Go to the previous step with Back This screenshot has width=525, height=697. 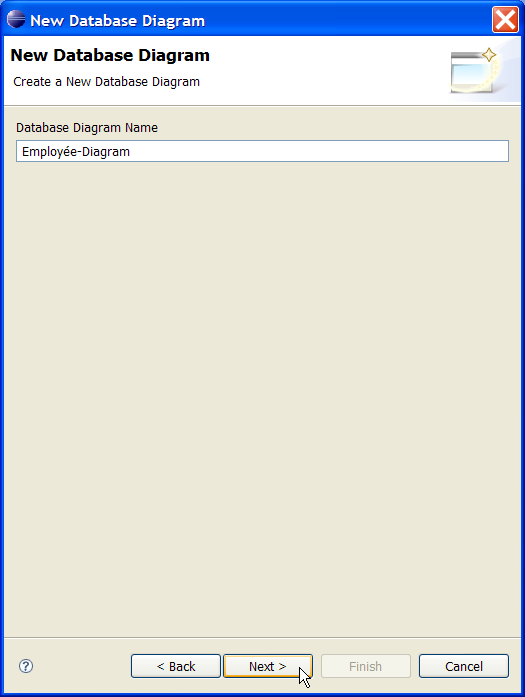(x=176, y=666)
